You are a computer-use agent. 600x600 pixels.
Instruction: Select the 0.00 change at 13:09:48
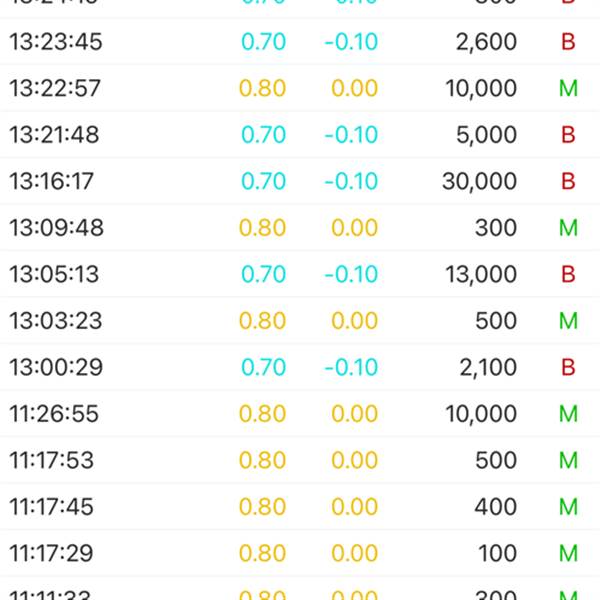355,228
